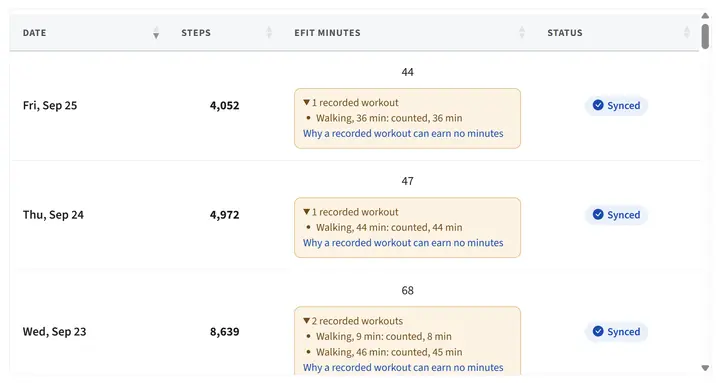Open 'Why a recorded workout can earn no minutes' for Sep 25
The height and width of the screenshot is (383, 720).
coord(403,133)
